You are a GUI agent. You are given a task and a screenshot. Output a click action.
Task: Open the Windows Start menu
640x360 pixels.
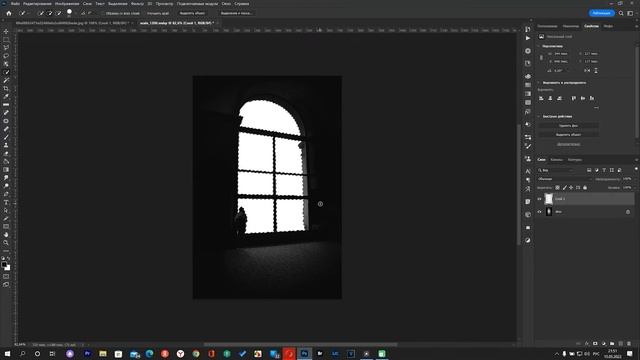(7, 353)
